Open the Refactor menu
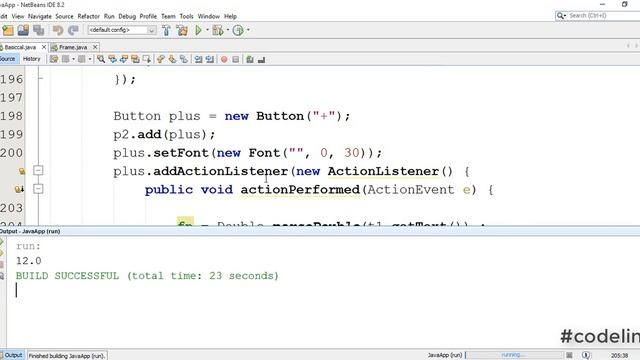 (89, 16)
